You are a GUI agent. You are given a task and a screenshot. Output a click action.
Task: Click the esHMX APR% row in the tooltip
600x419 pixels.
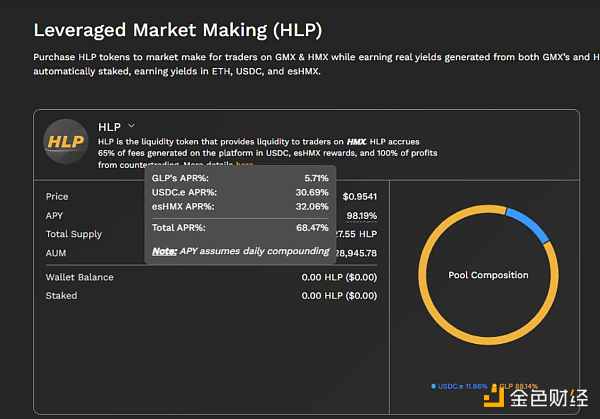click(240, 207)
